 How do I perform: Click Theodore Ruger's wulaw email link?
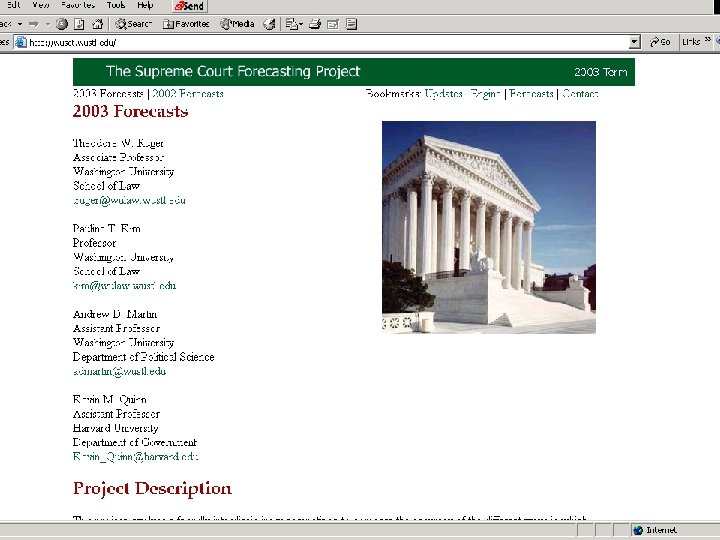coord(129,200)
